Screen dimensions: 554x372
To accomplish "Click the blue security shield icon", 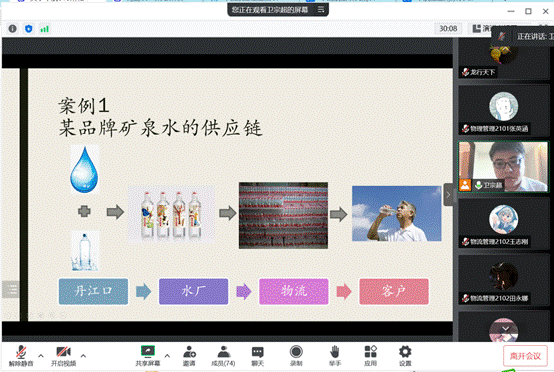I will point(29,29).
